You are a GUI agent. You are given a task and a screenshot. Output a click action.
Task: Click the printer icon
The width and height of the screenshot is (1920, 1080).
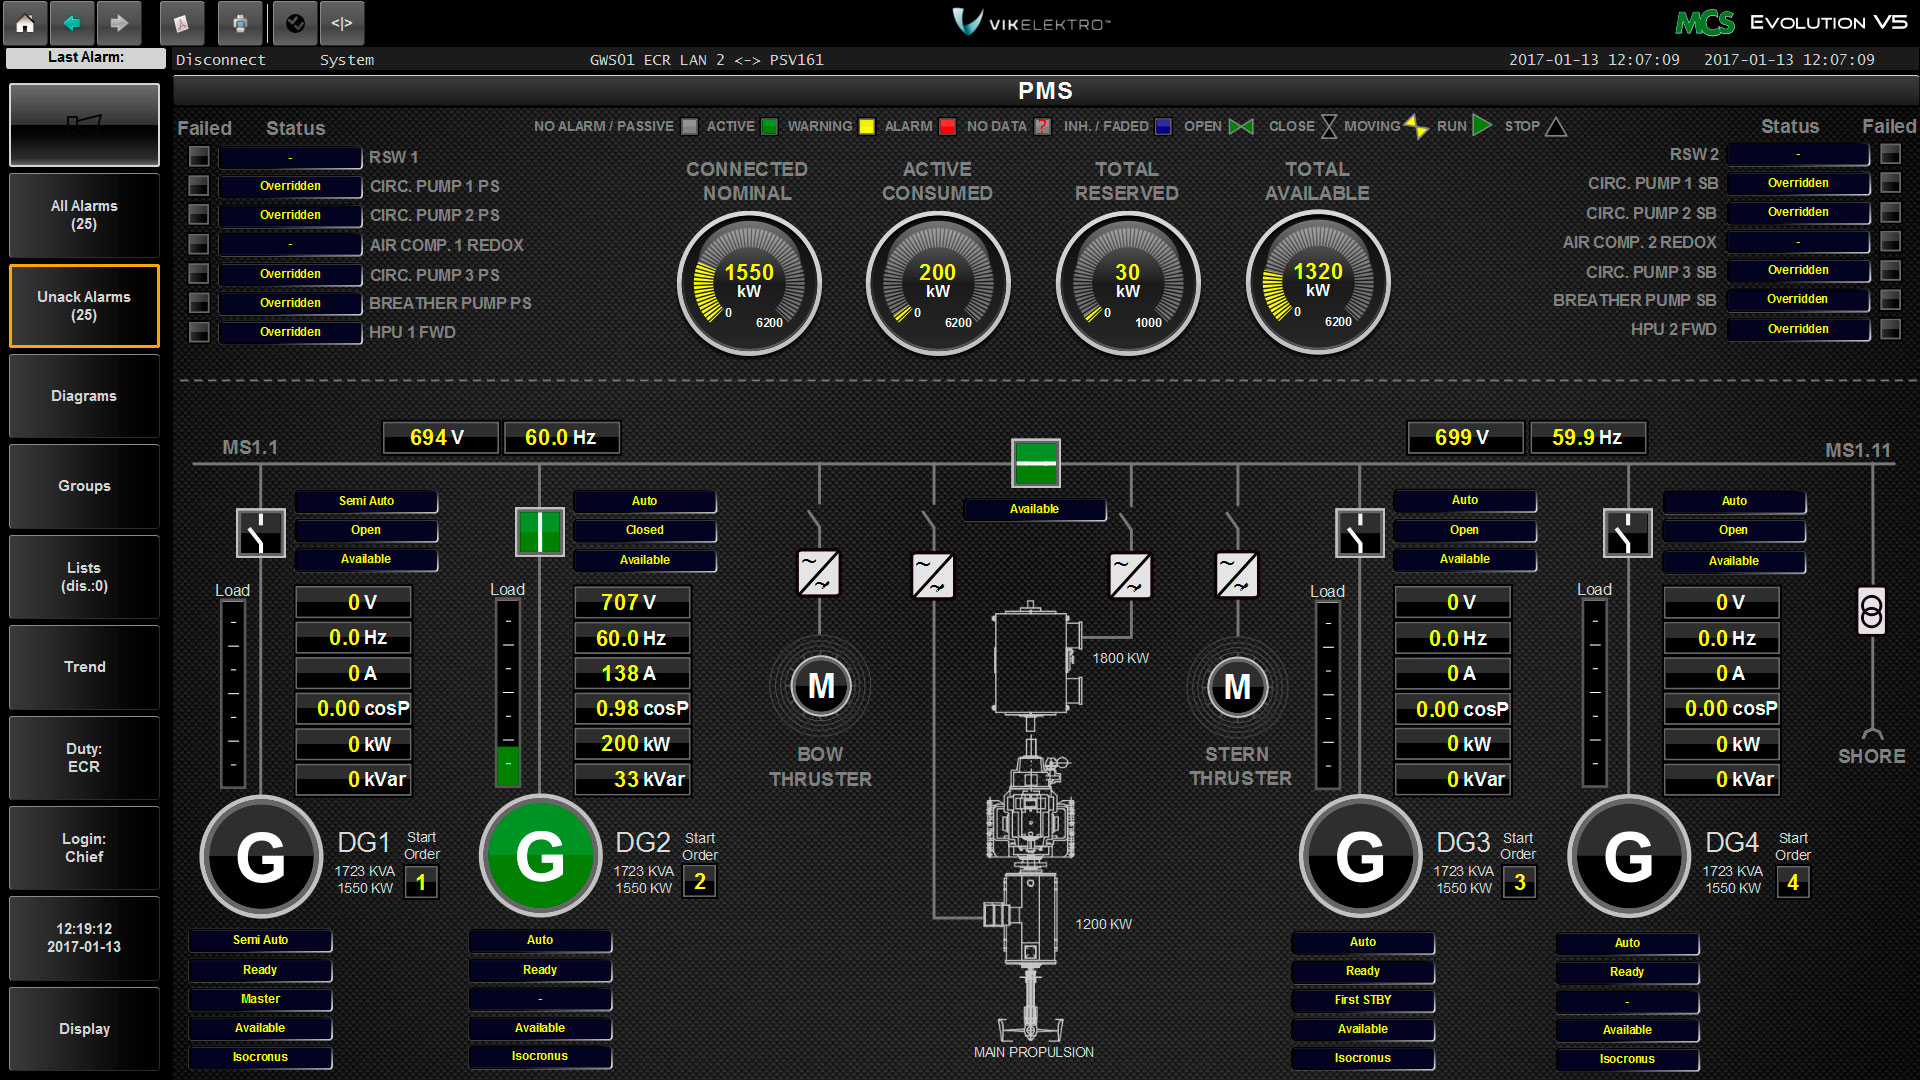coord(240,23)
